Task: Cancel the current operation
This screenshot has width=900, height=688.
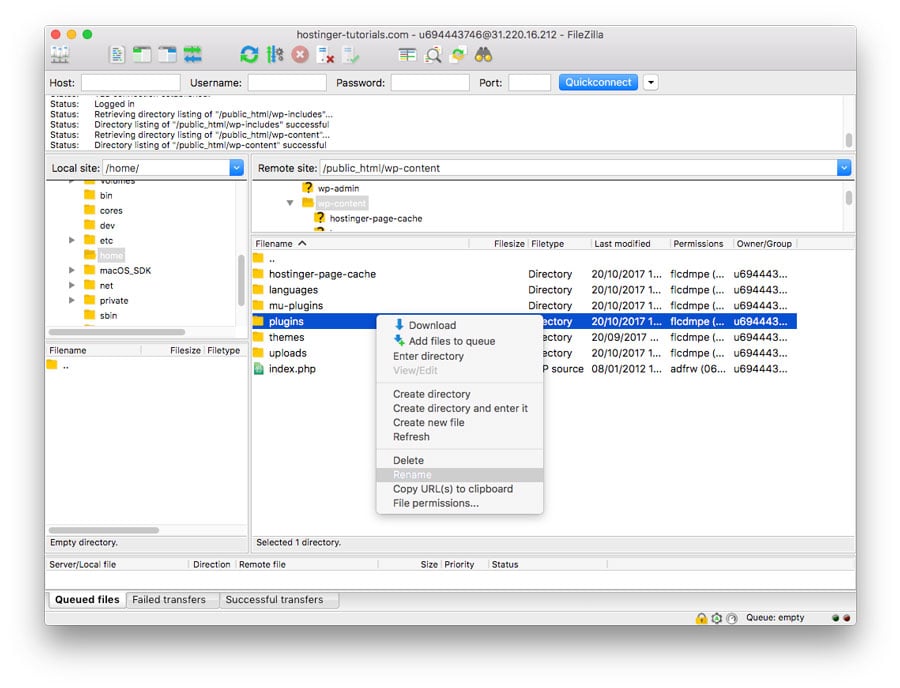Action: pos(300,55)
